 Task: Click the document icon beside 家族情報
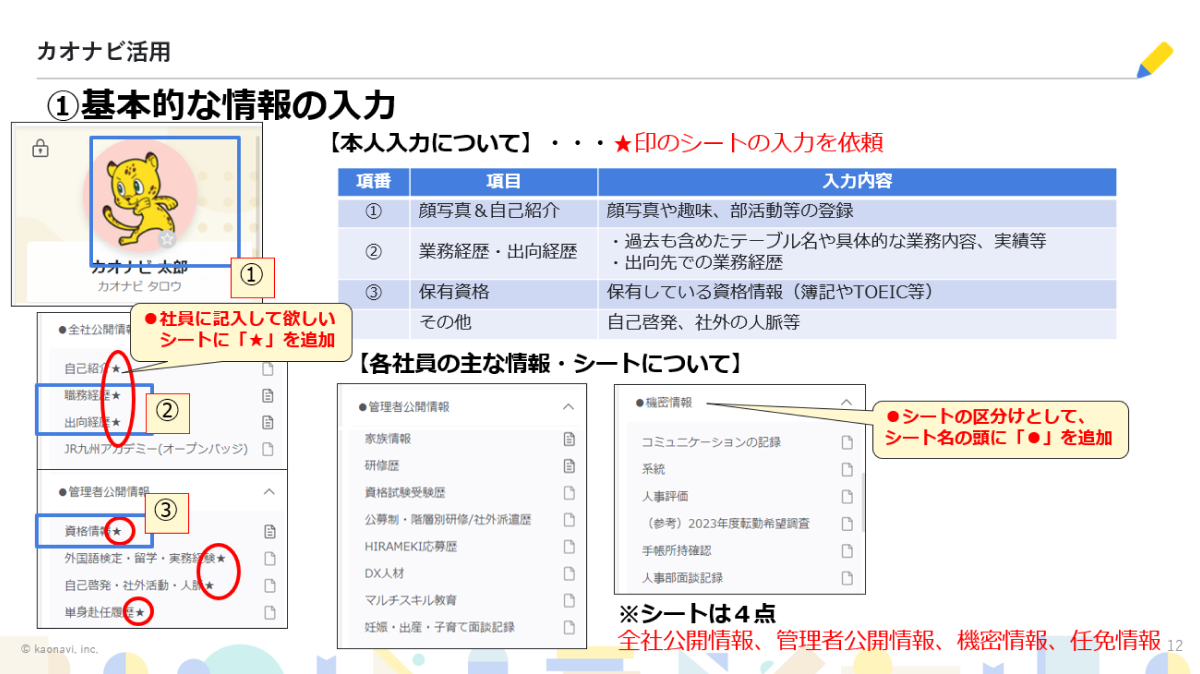click(x=569, y=438)
